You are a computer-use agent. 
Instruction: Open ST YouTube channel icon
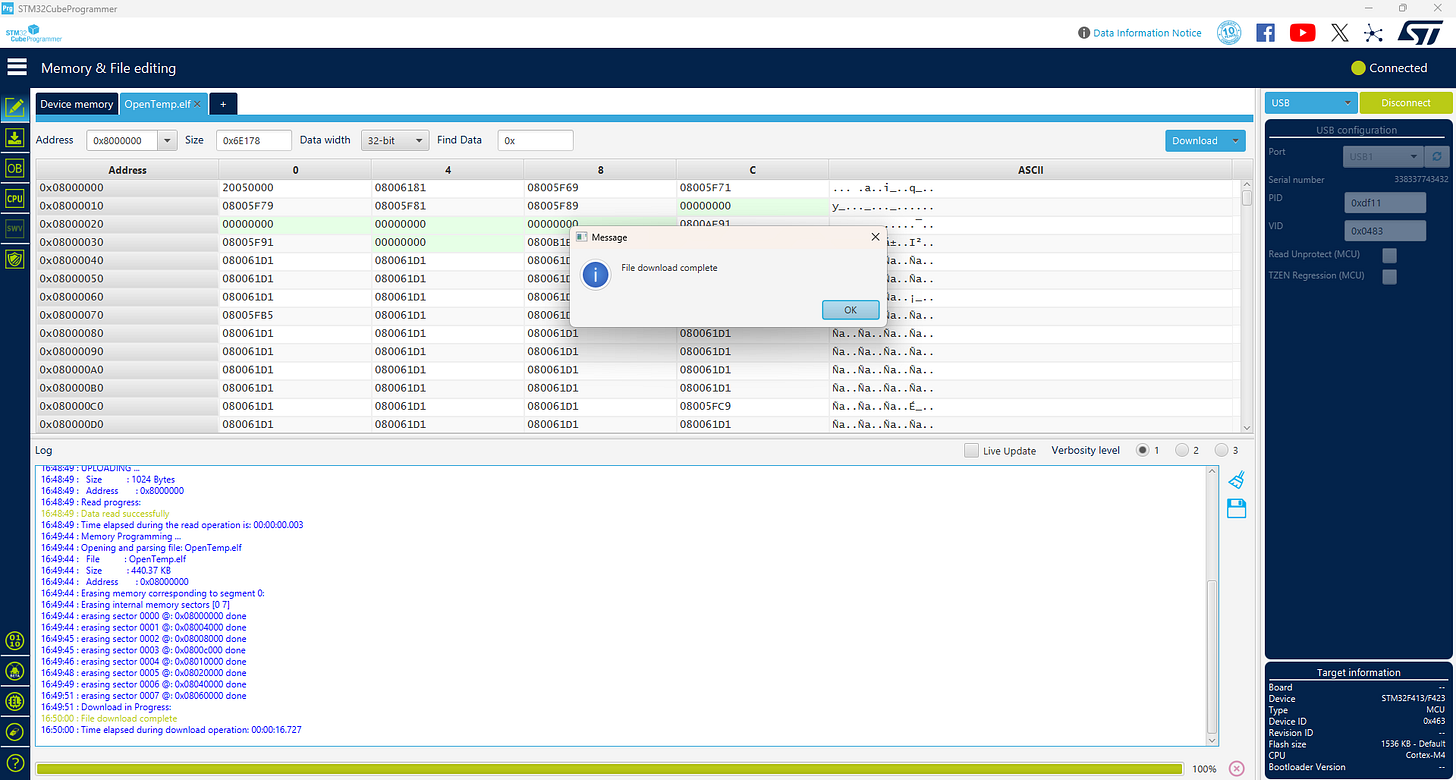click(1302, 33)
